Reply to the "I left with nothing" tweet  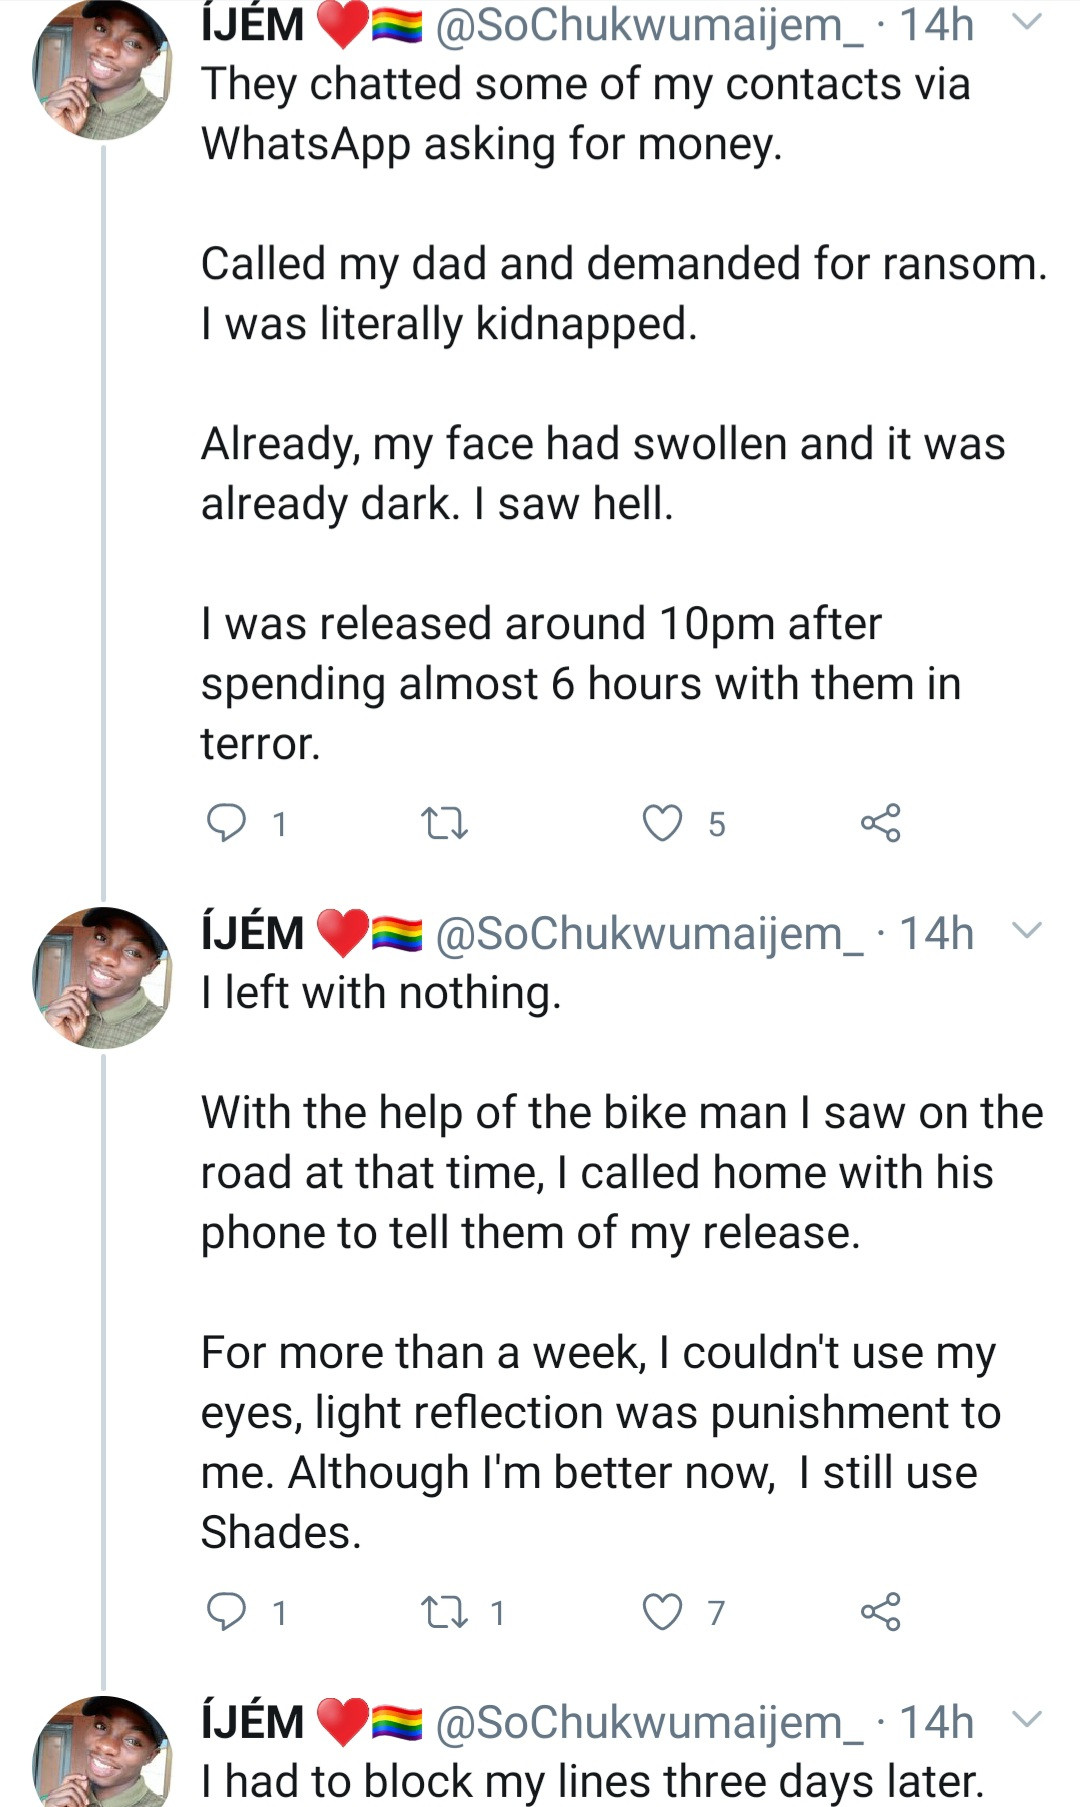pos(227,1612)
